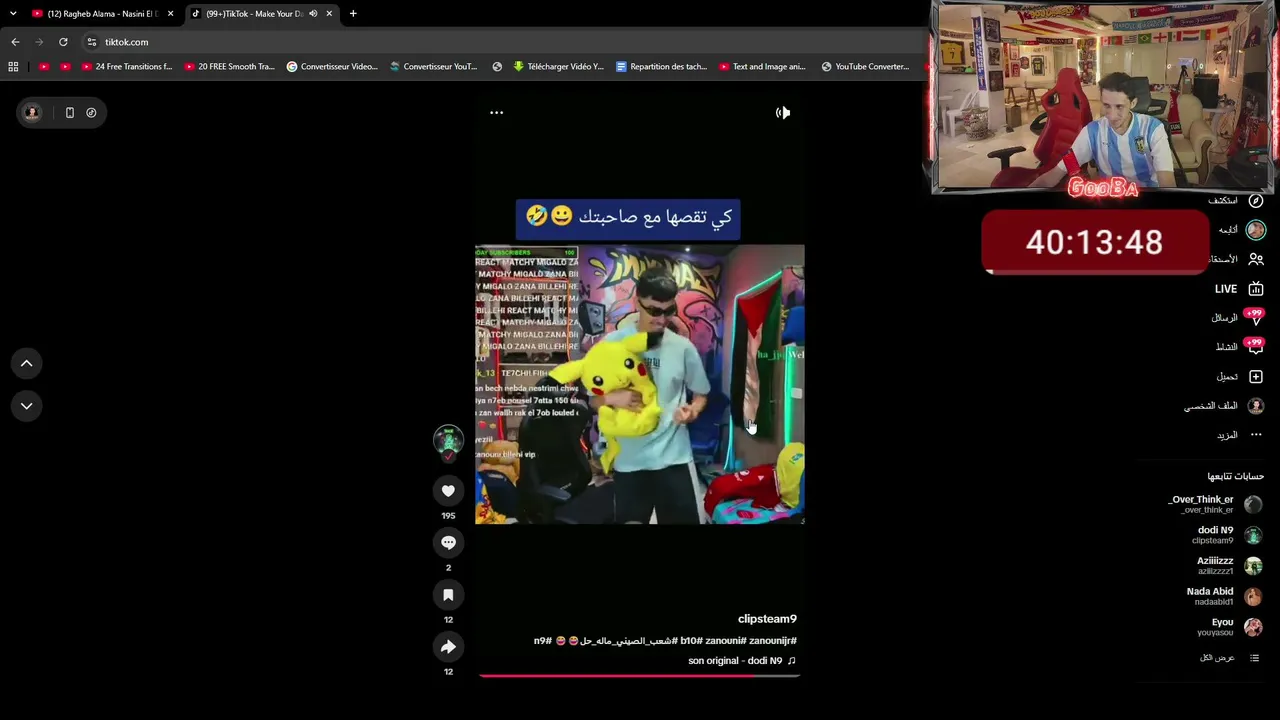Open the Aziiiizzz followed account

coord(1229,566)
